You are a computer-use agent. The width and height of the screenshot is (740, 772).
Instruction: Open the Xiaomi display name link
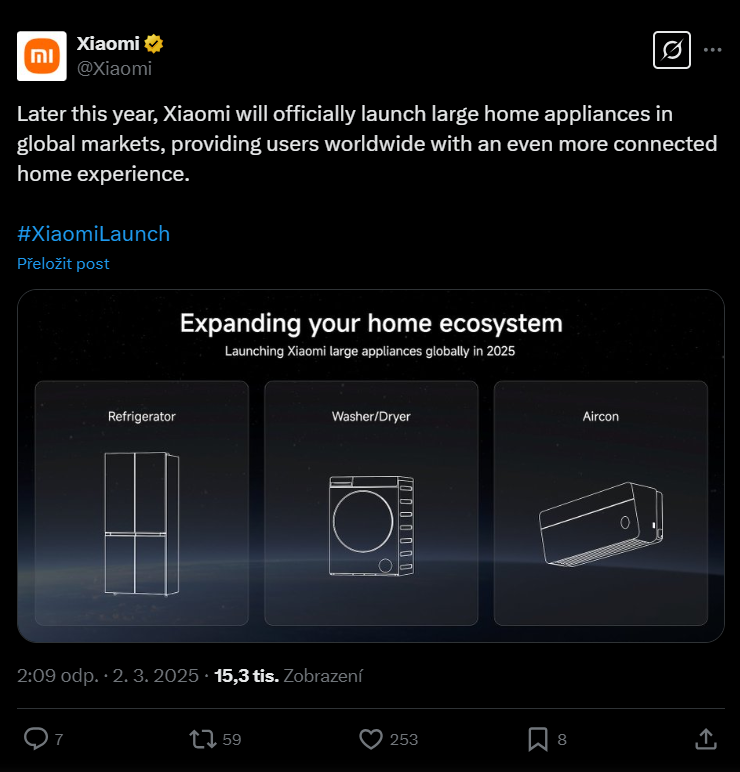pos(110,43)
